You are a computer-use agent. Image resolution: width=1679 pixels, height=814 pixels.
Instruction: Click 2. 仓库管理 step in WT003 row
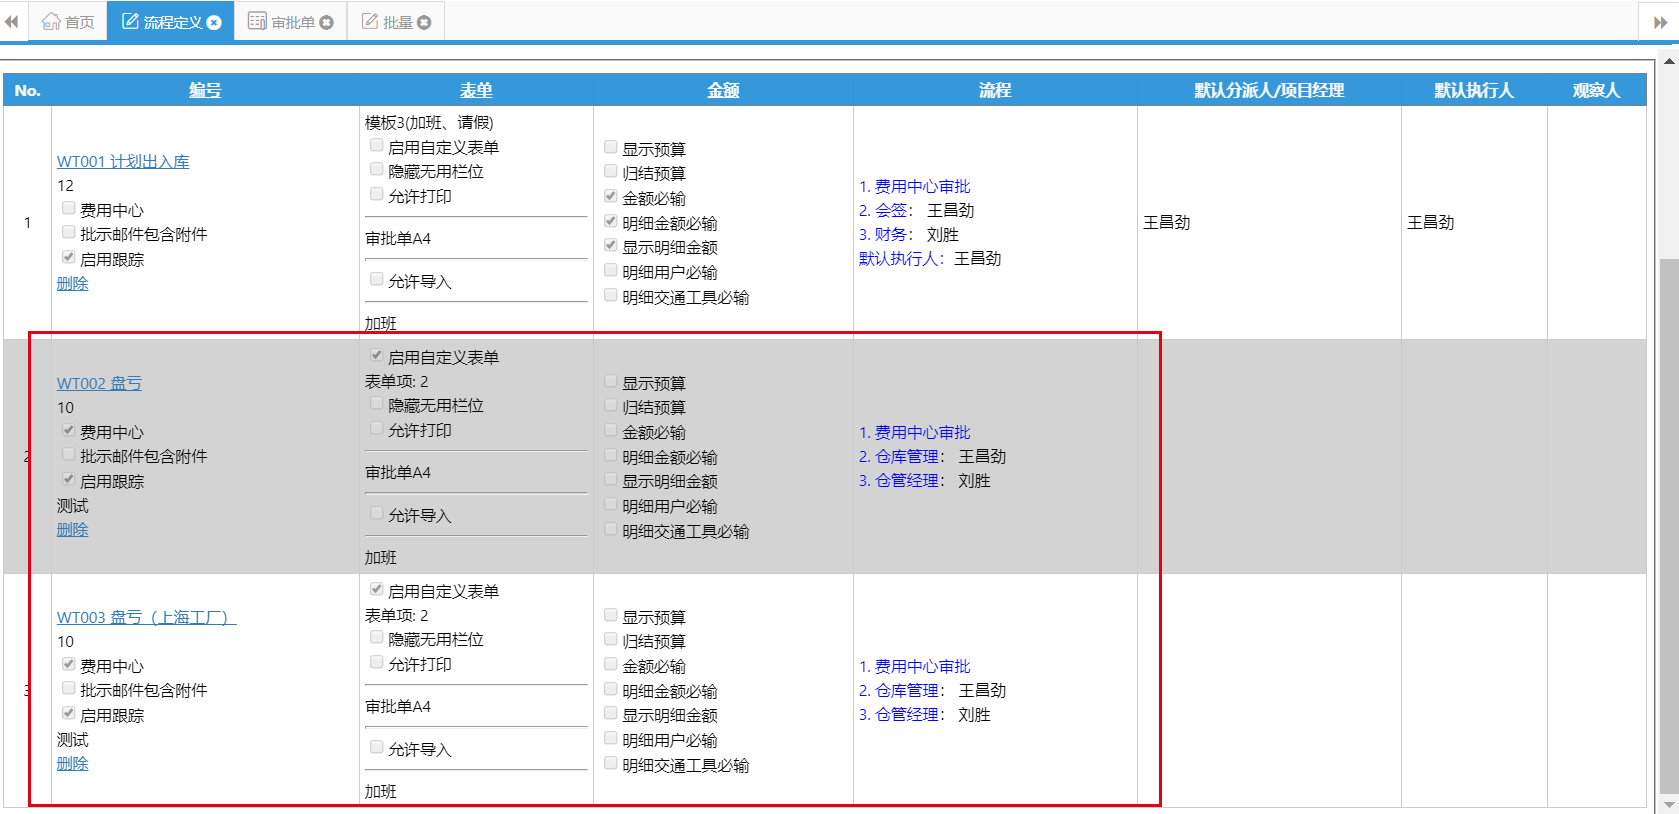pos(899,690)
